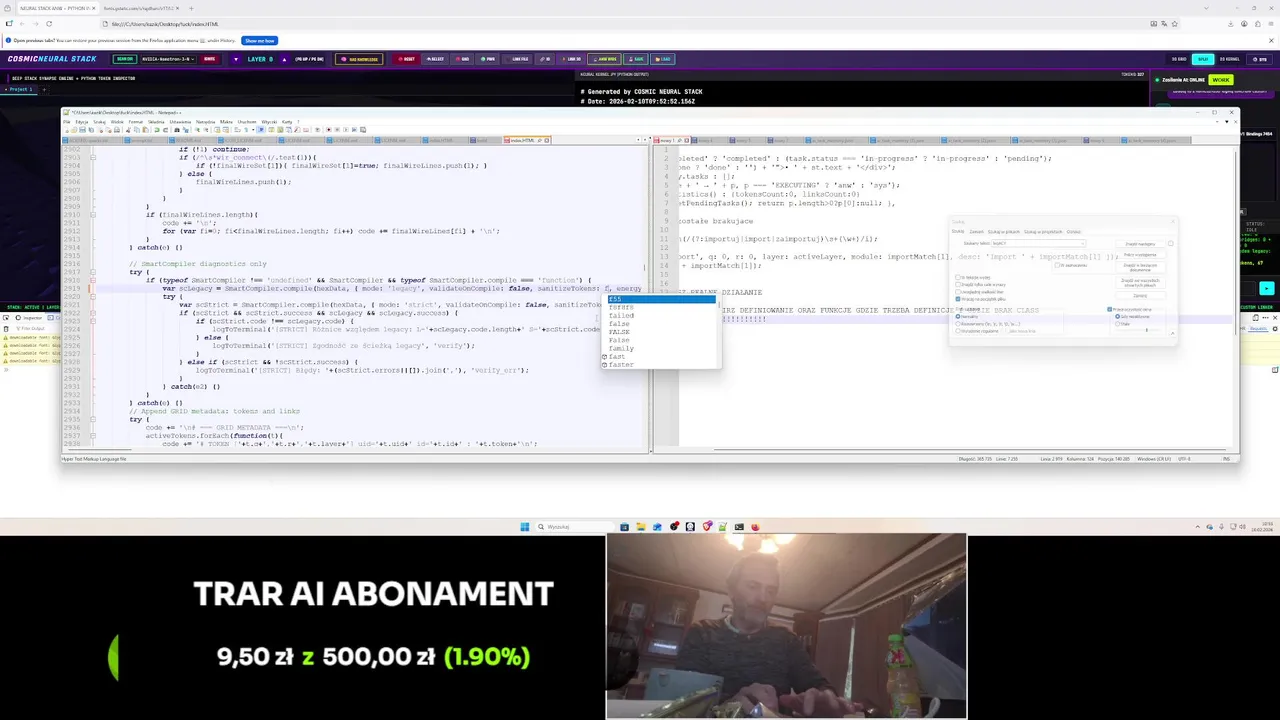Toggle 'W zaznaczeniu' checkbox in Find dialog

pyautogui.click(x=1057, y=265)
